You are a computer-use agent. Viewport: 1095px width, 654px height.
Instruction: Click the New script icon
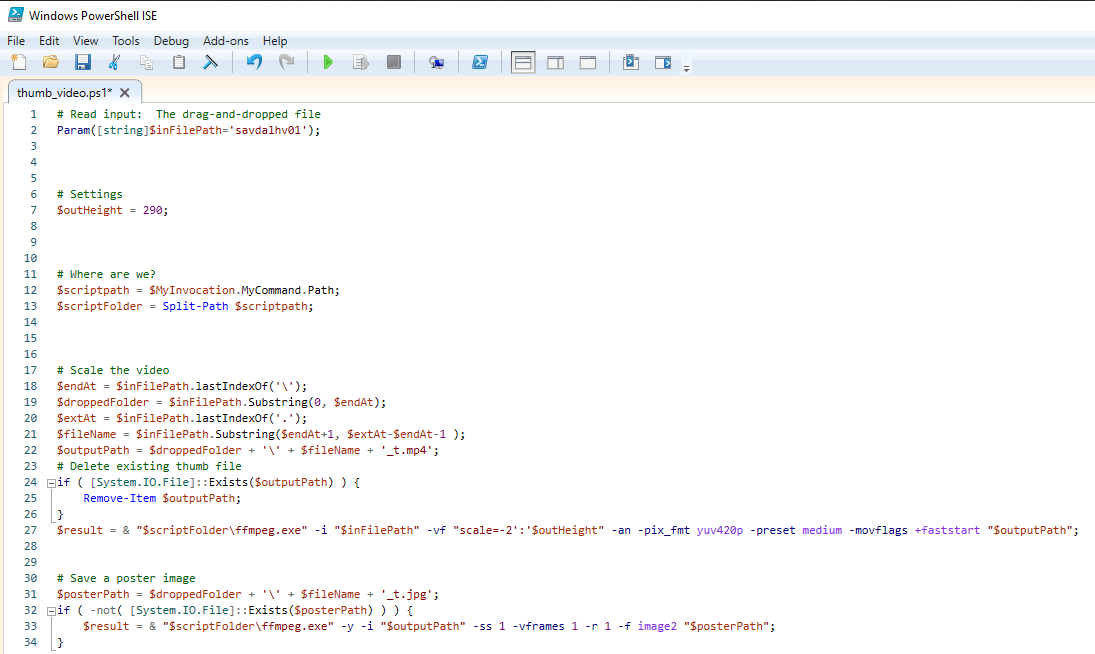point(19,62)
